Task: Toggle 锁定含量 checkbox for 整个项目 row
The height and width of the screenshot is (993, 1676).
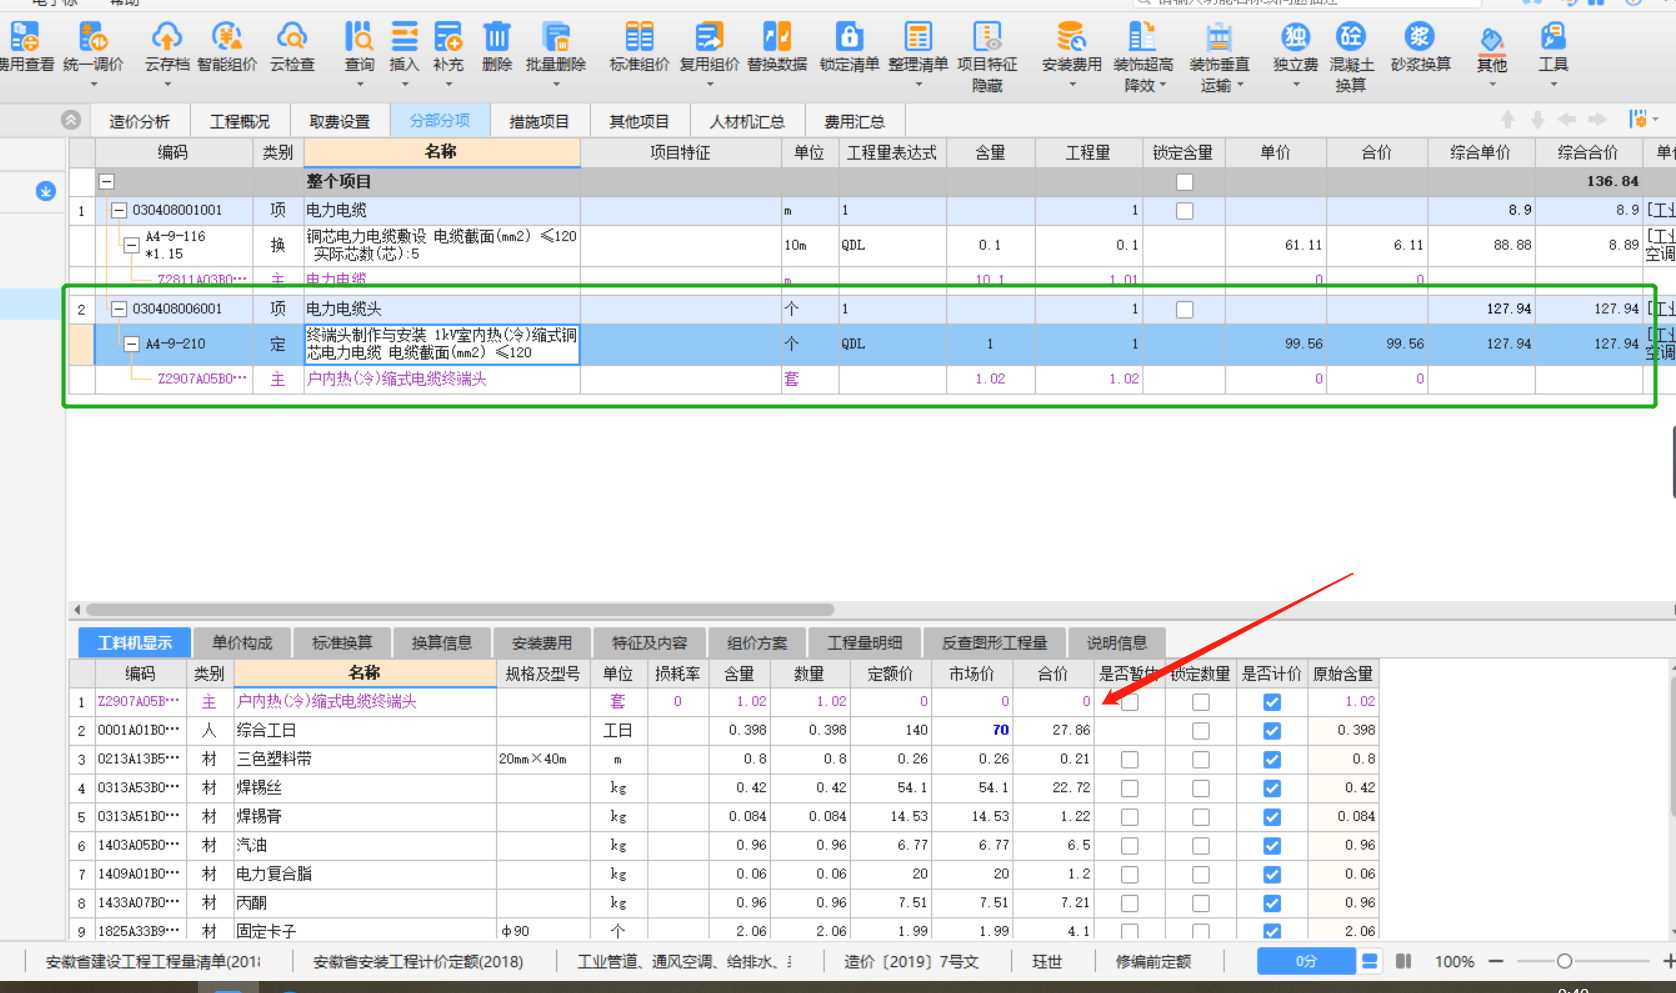Action: click(x=1184, y=182)
